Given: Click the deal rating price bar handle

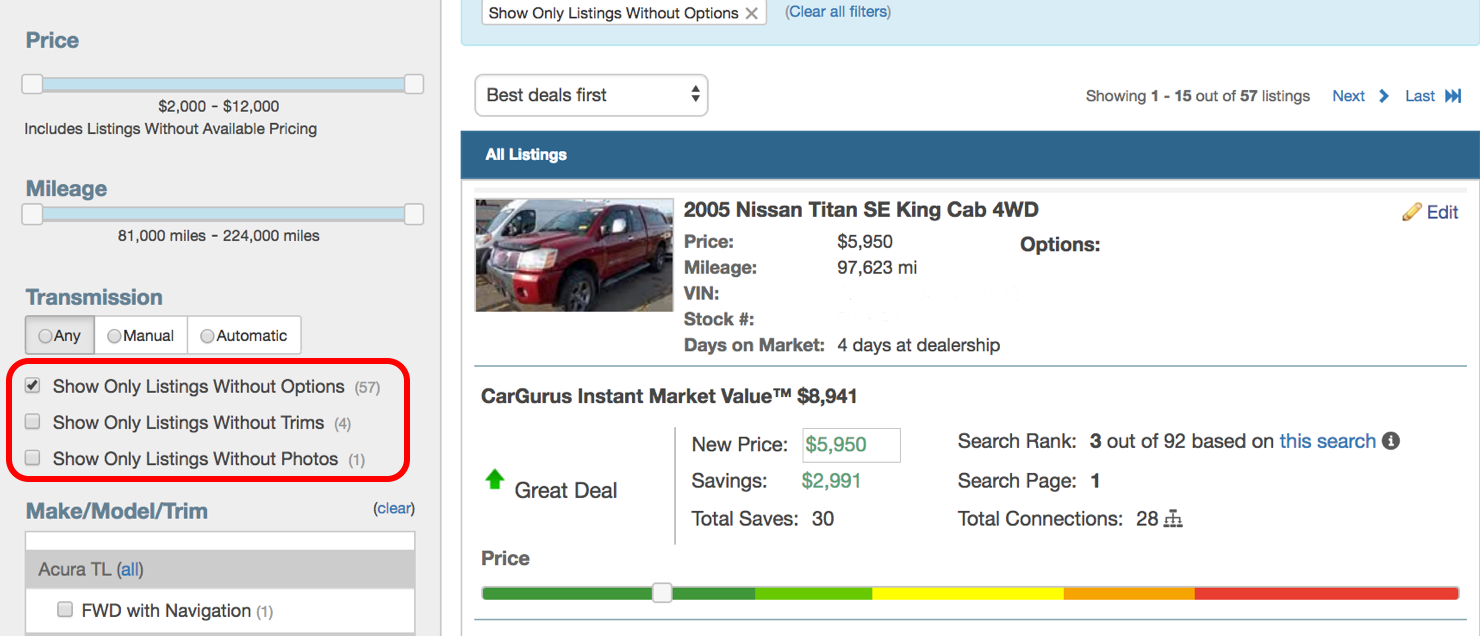Looking at the screenshot, I should click(662, 593).
